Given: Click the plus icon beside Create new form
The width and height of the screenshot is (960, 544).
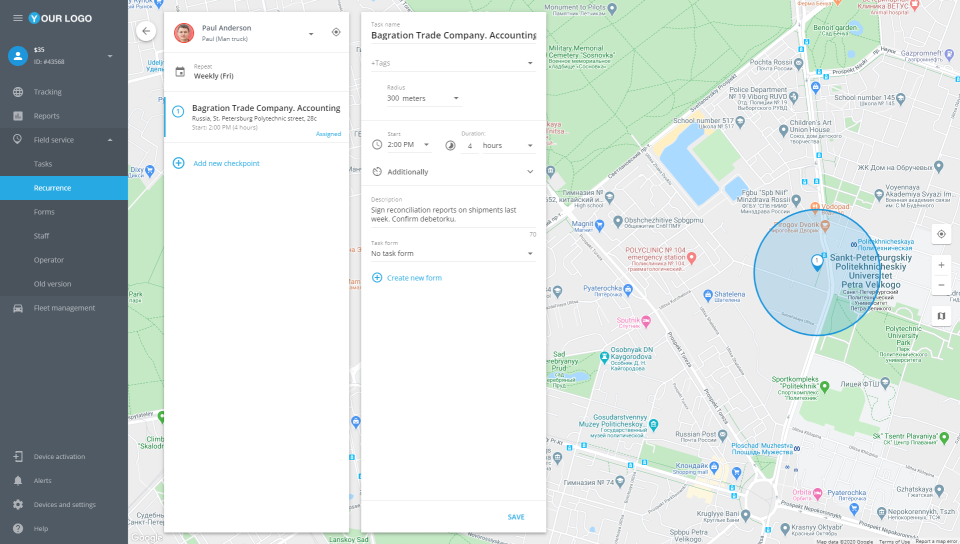Looking at the screenshot, I should point(377,278).
